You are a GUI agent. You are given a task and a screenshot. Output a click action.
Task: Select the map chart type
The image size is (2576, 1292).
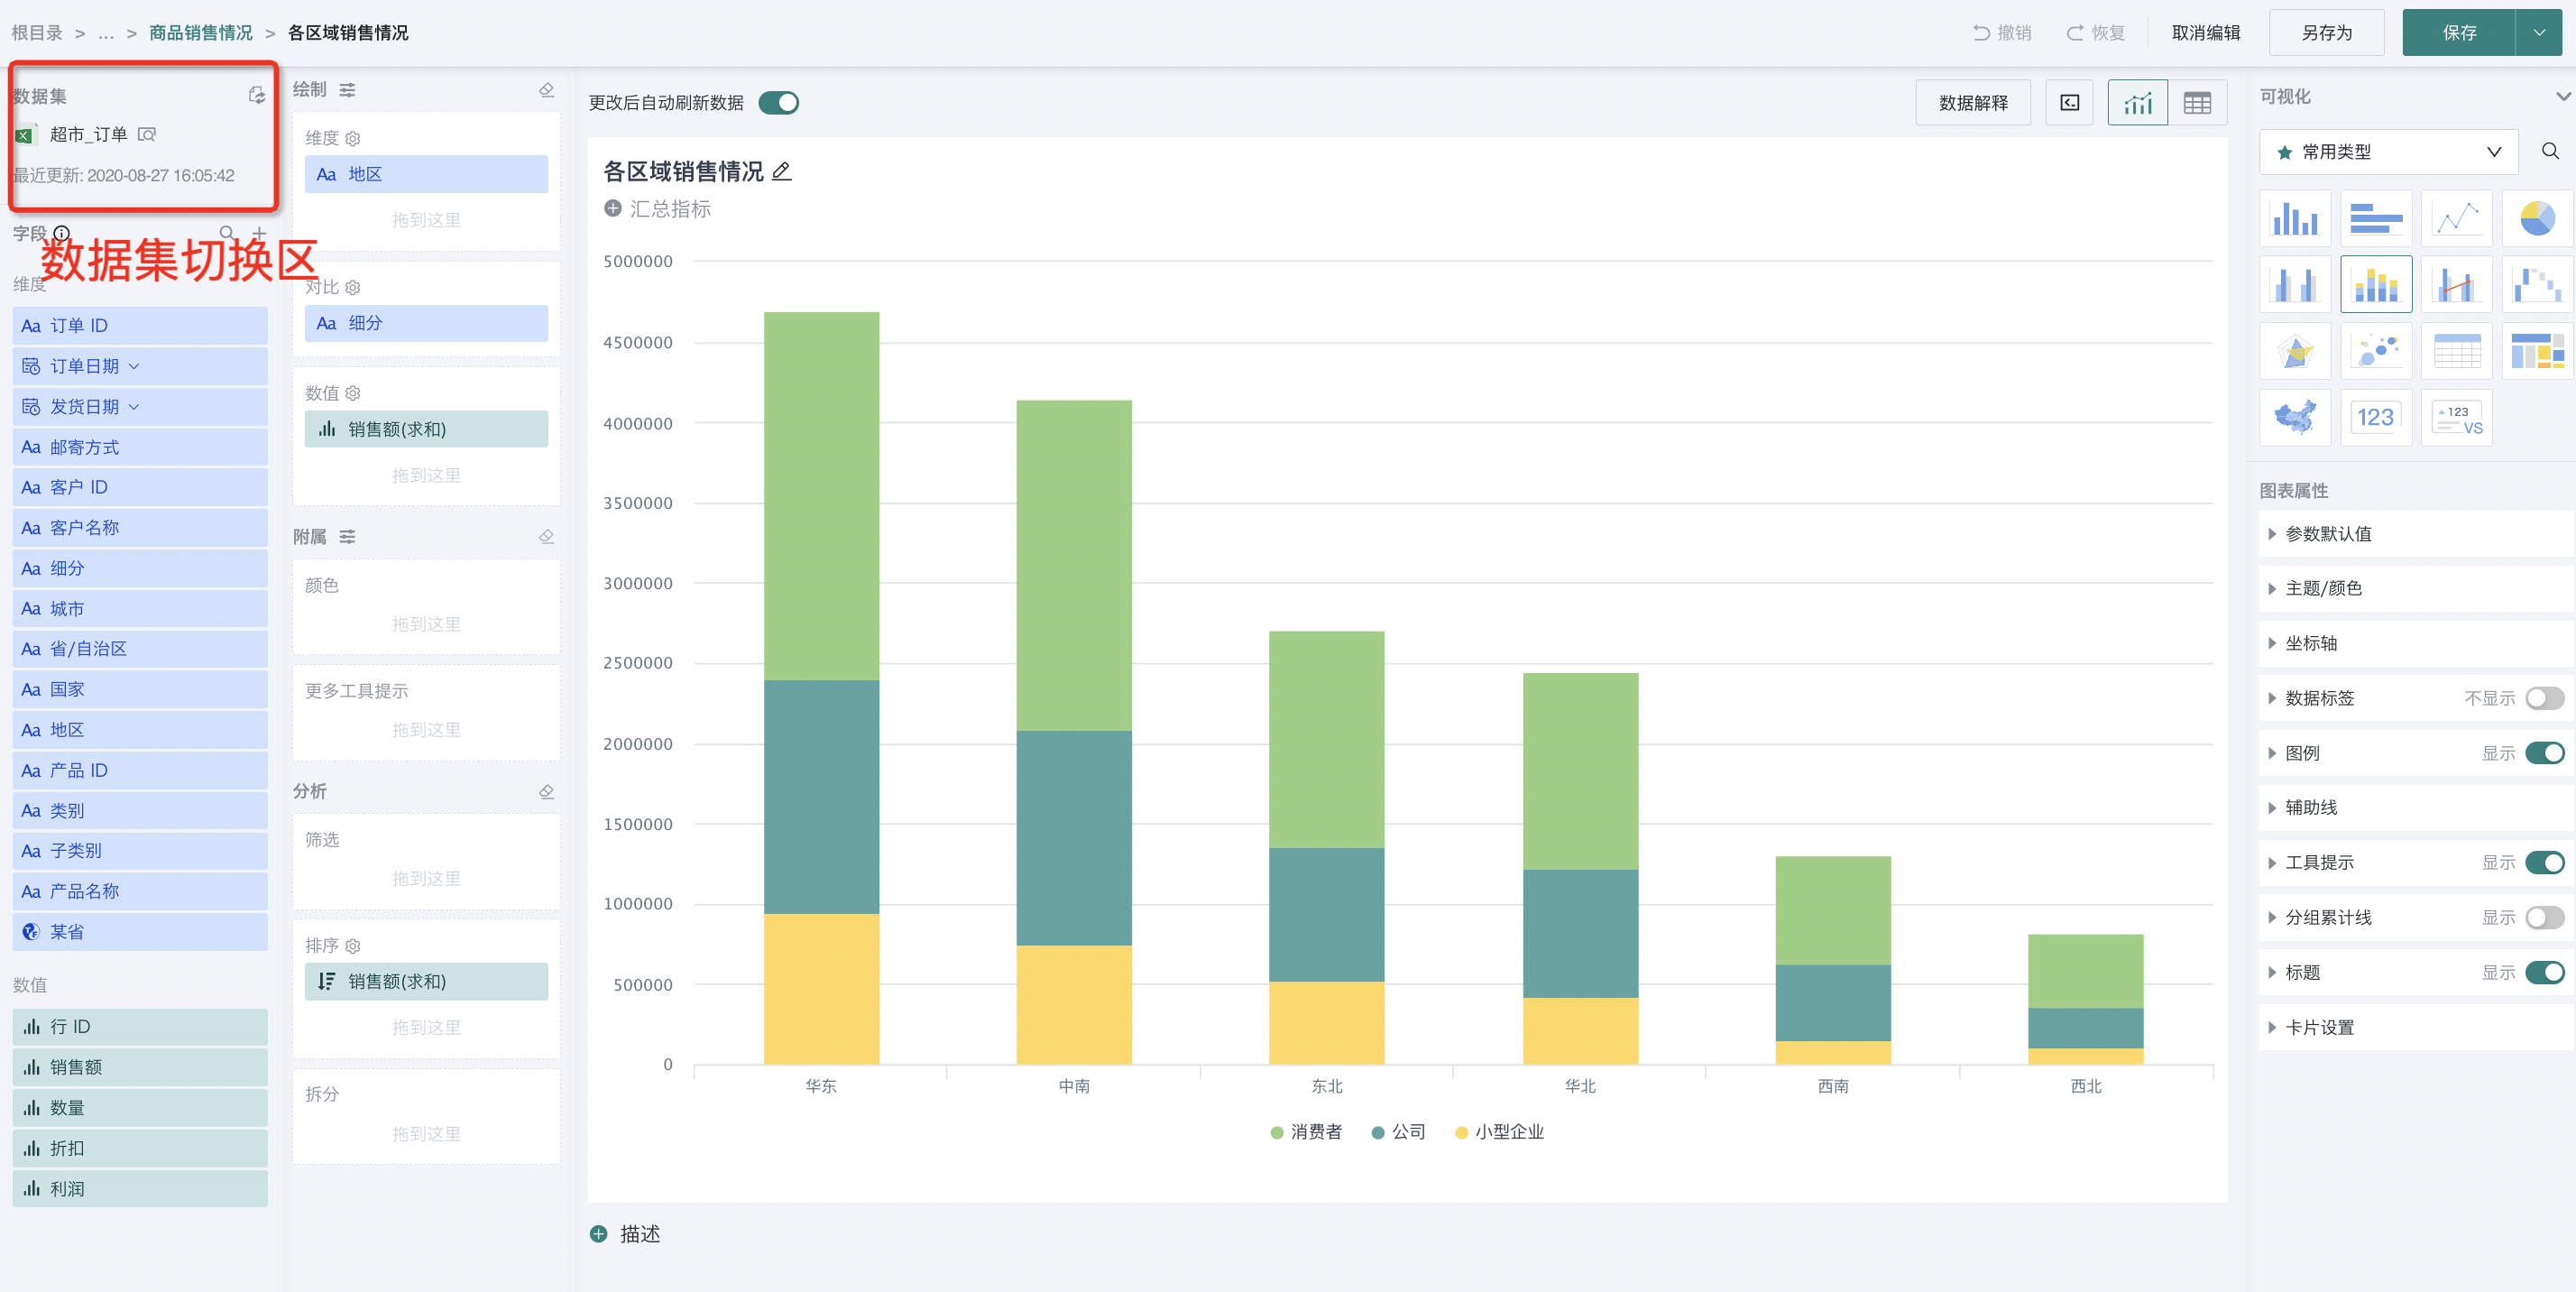[x=2294, y=417]
